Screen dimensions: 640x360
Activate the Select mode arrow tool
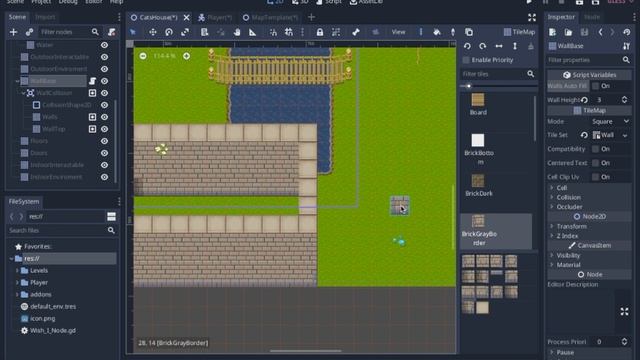(133, 32)
